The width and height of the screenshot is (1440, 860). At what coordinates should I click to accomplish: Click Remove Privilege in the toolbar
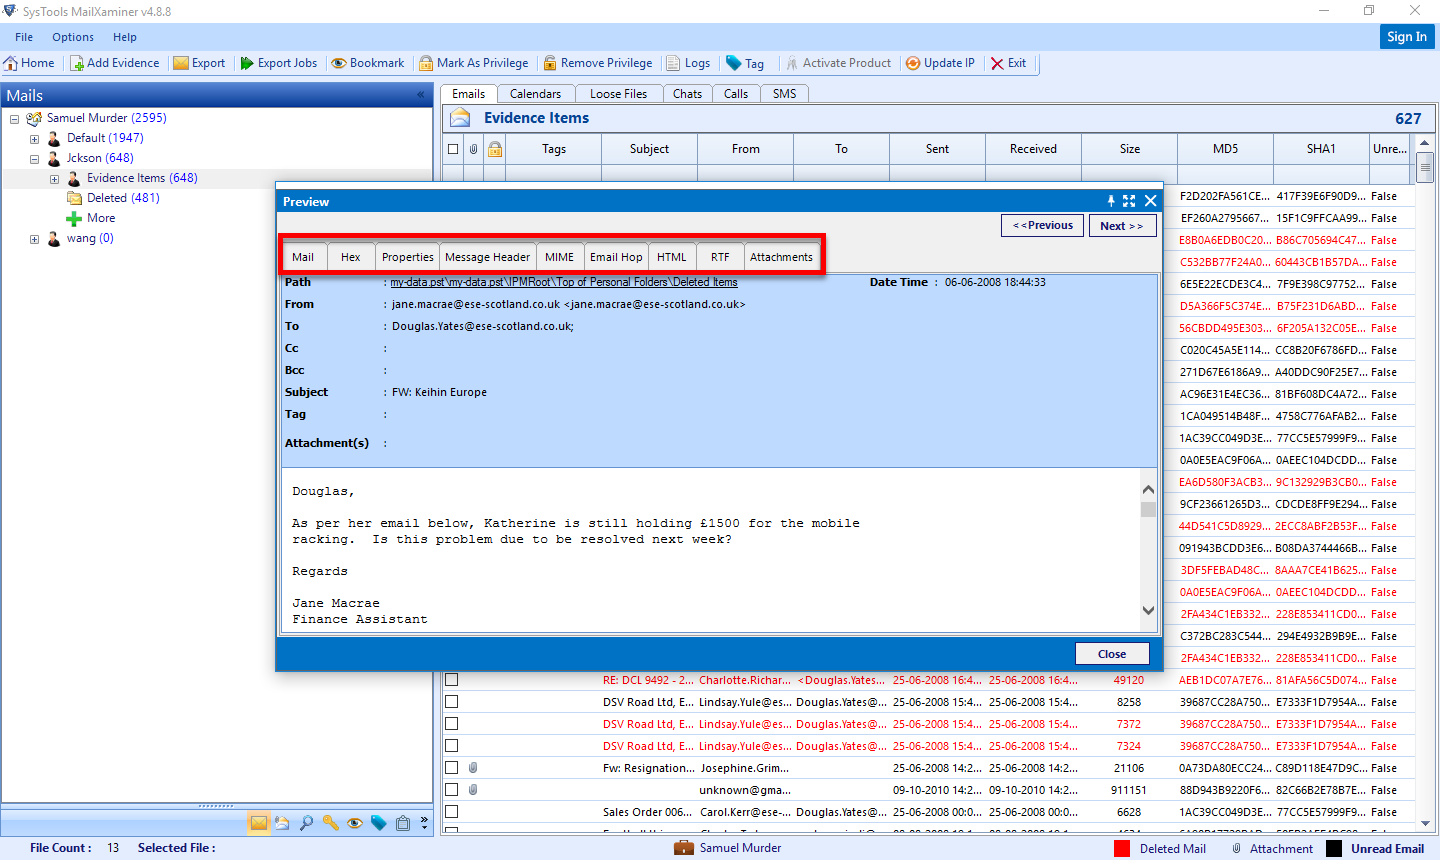point(598,63)
